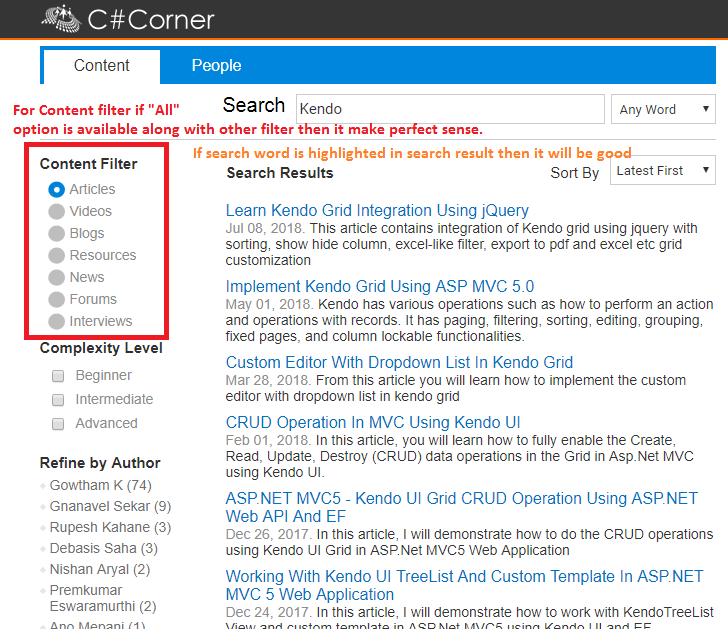Filter by author Rupesh Kahane (3)
Viewport: 728px width, 629px height.
coord(110,527)
